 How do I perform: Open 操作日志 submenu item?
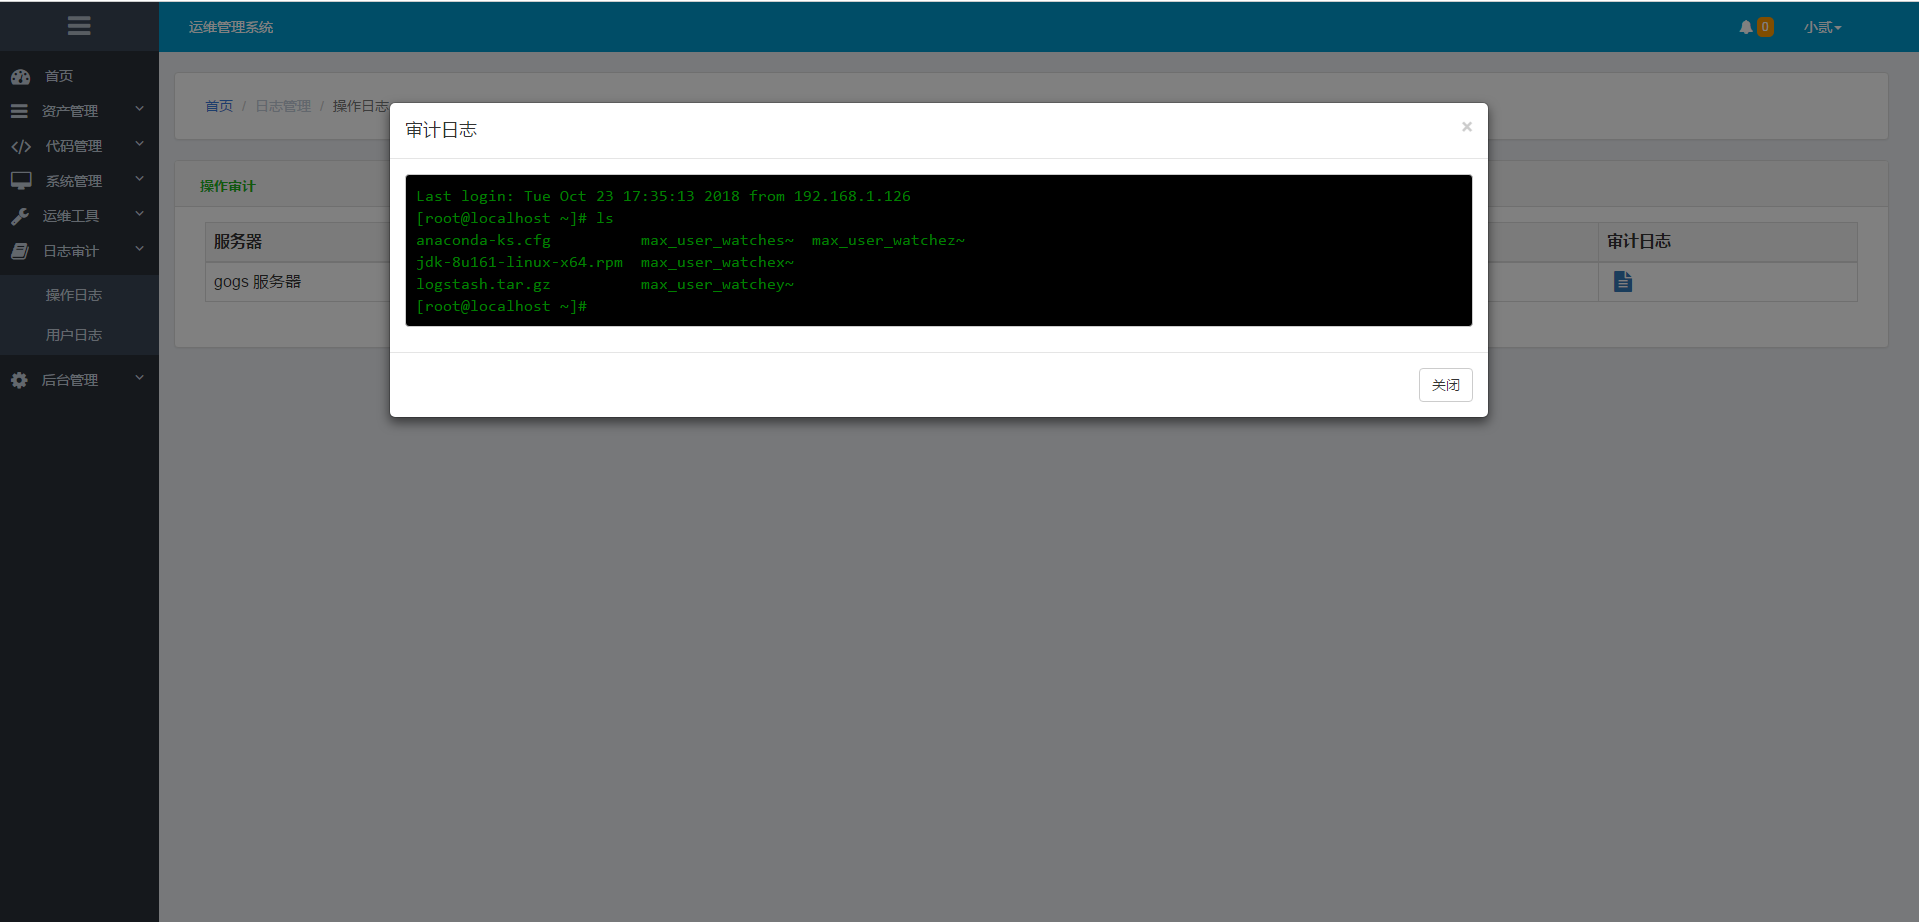click(x=74, y=295)
